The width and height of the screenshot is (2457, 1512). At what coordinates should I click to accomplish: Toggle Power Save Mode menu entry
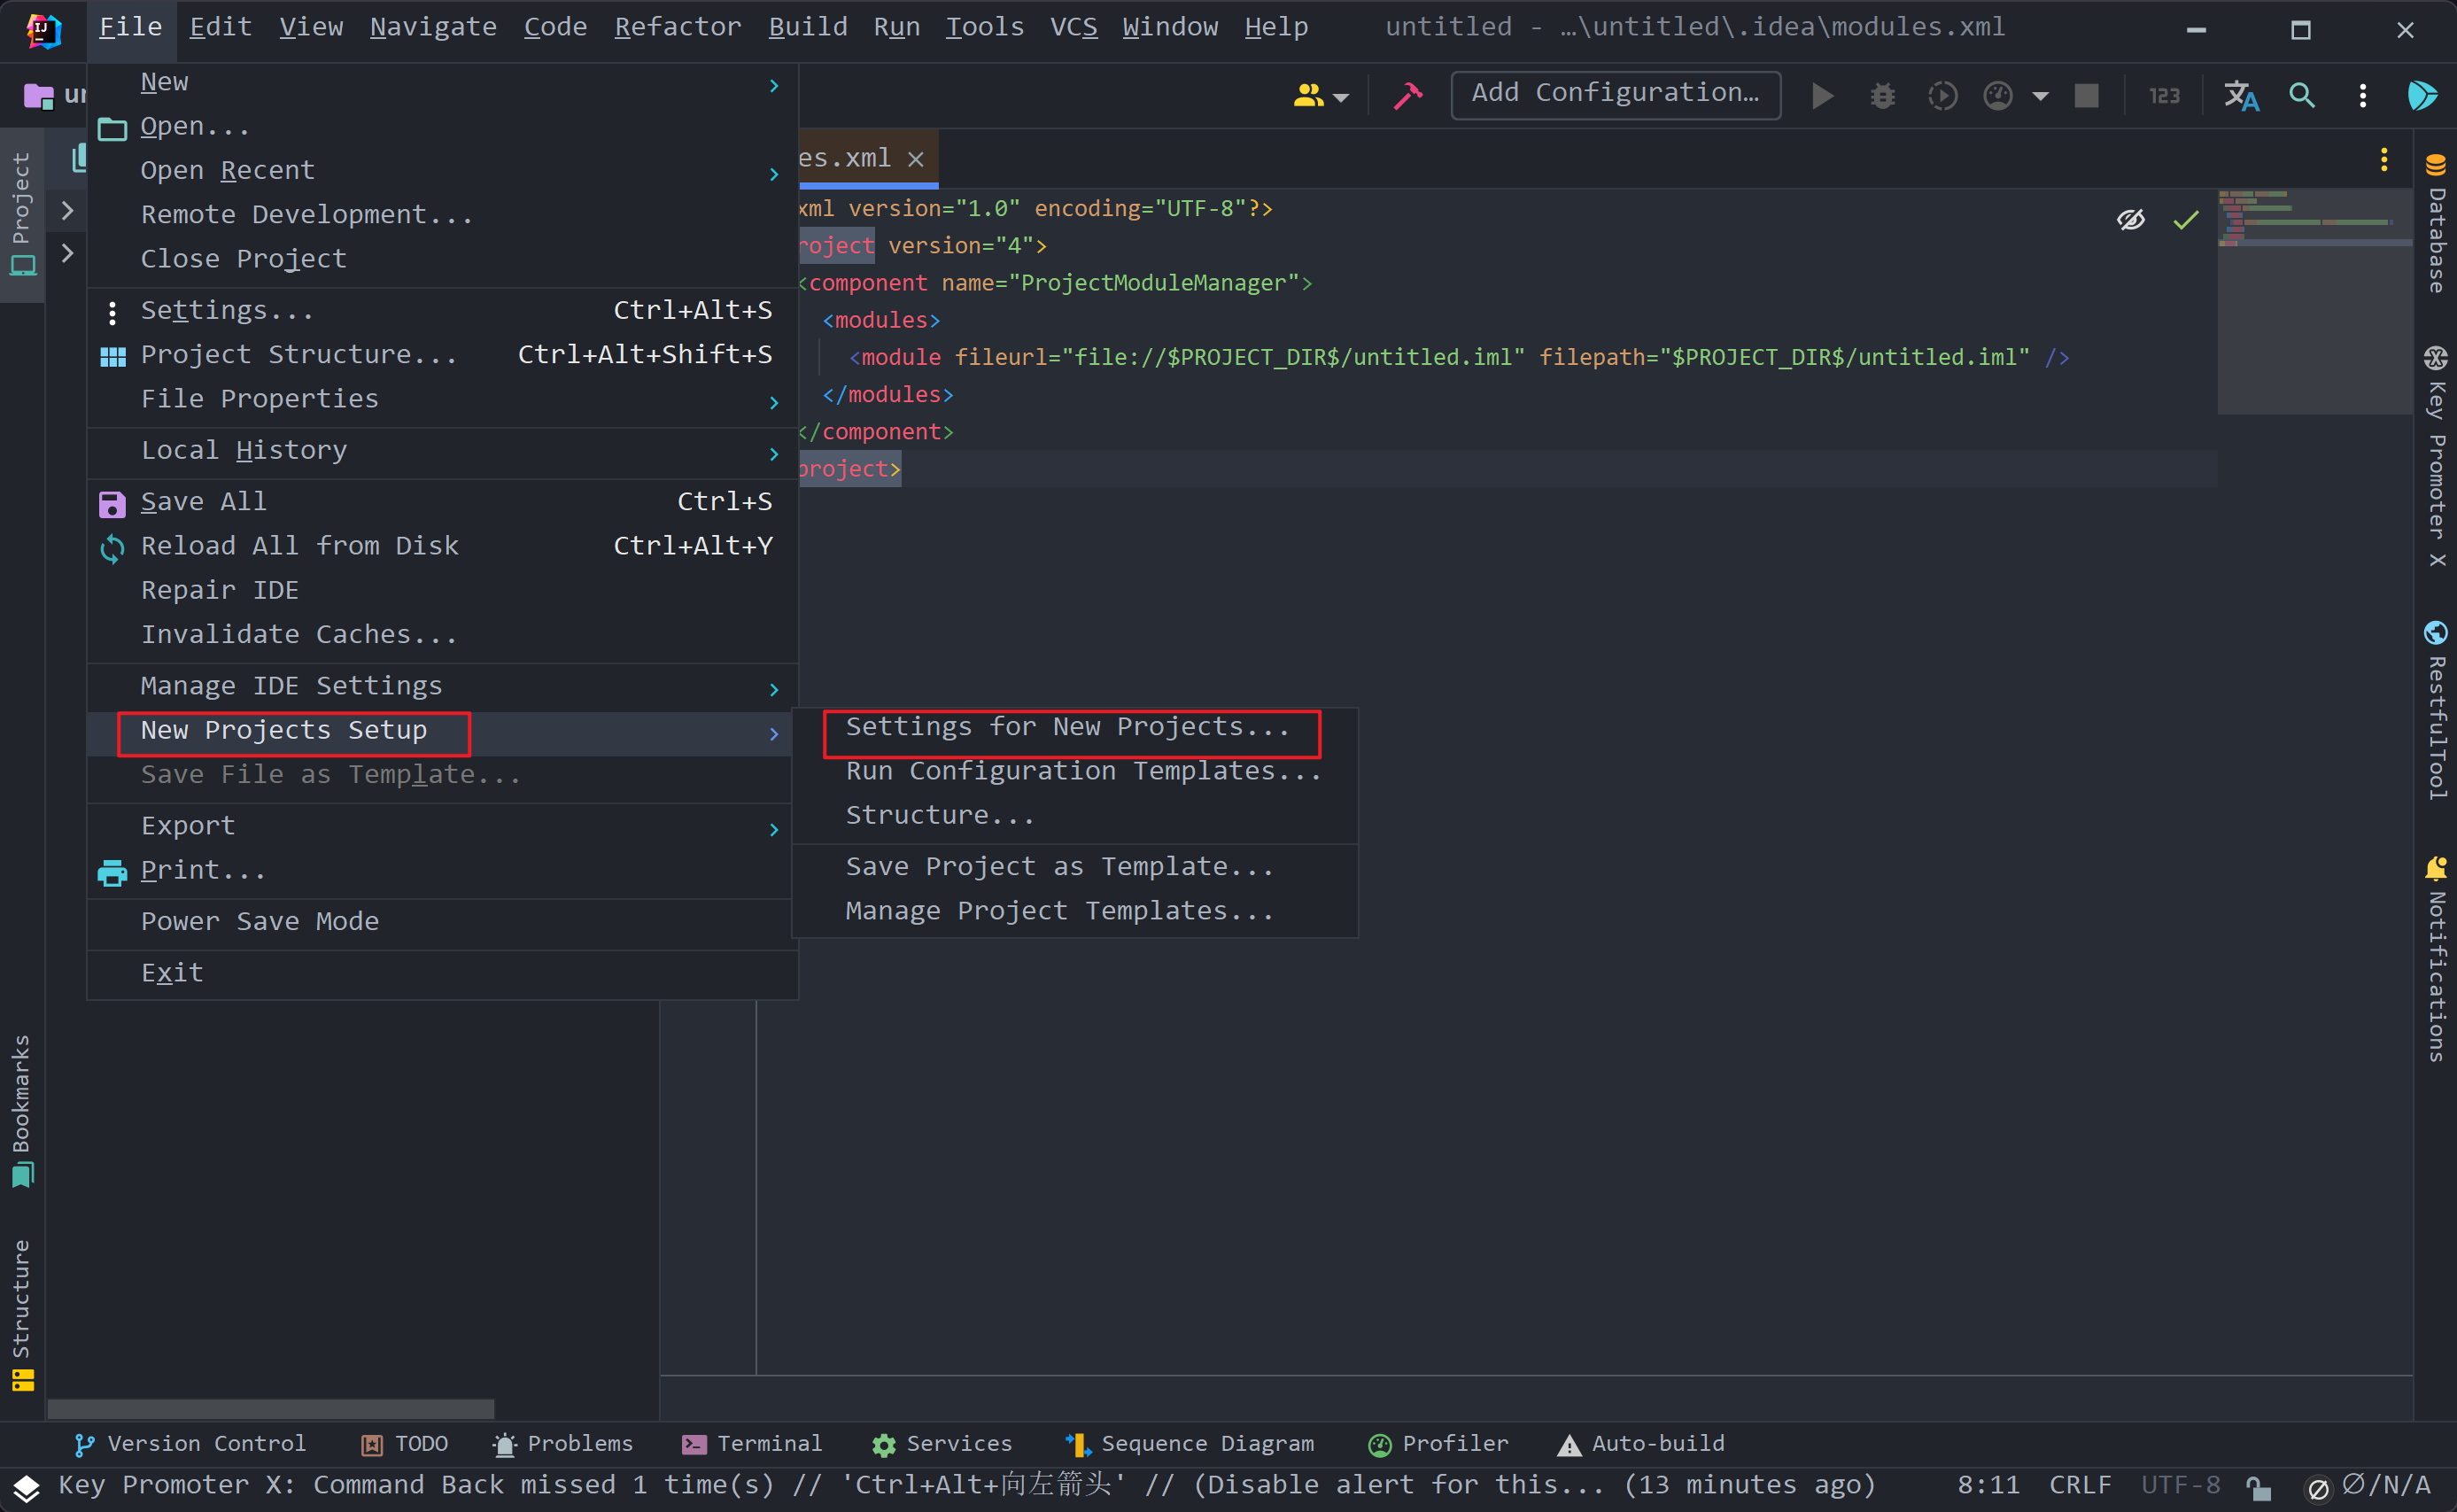260,921
